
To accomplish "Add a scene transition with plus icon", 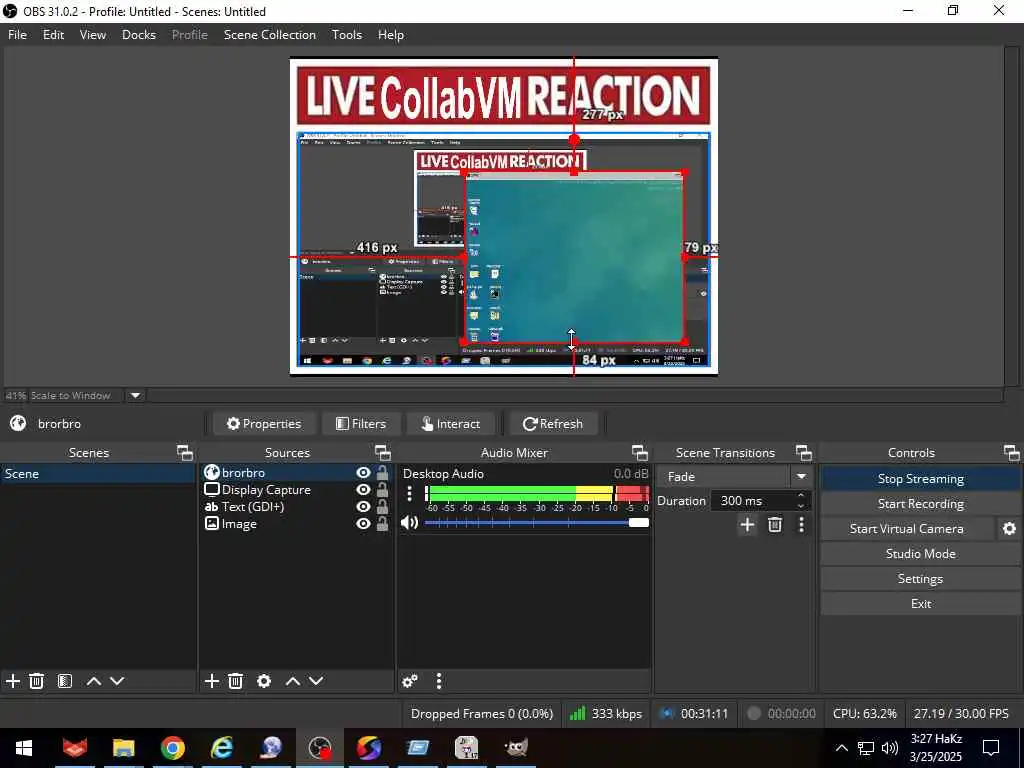I will click(747, 524).
